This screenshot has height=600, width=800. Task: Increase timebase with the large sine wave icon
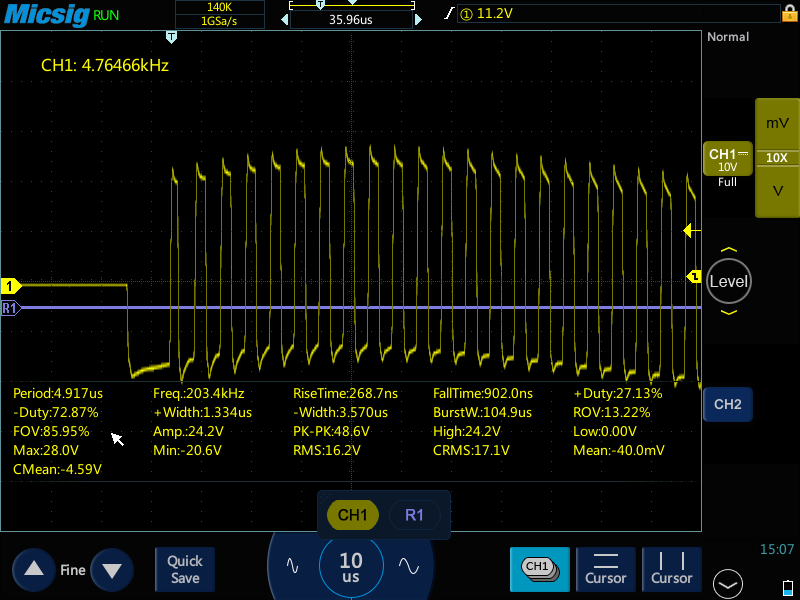pyautogui.click(x=409, y=566)
